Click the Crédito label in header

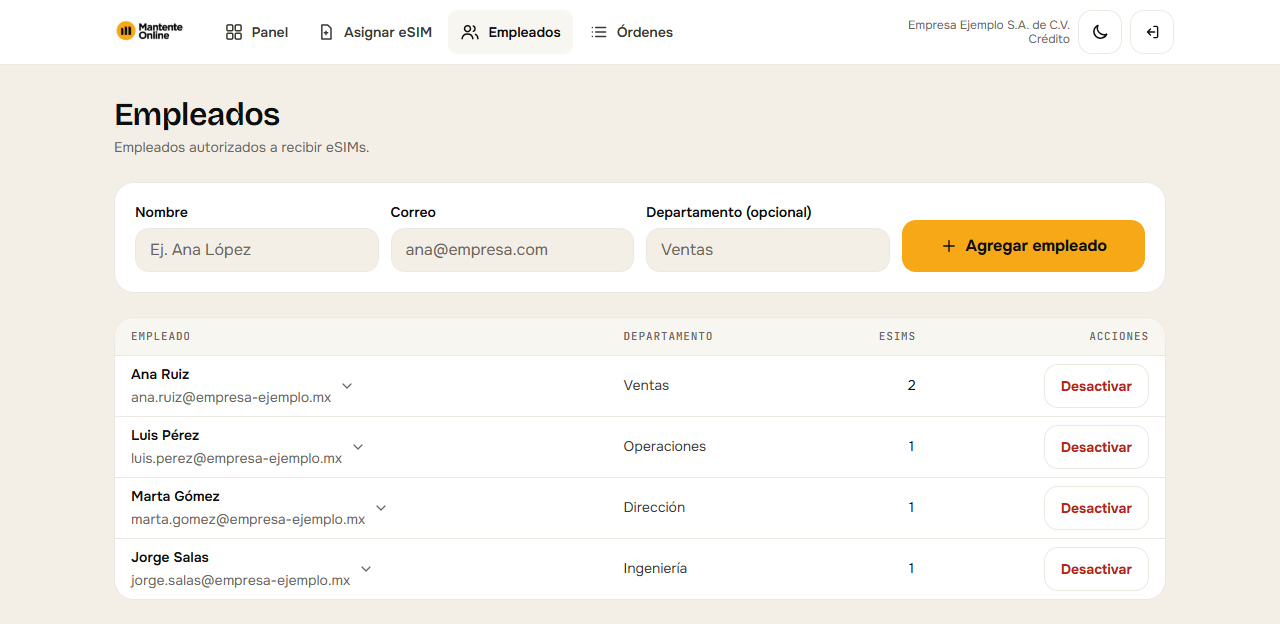tap(1049, 39)
